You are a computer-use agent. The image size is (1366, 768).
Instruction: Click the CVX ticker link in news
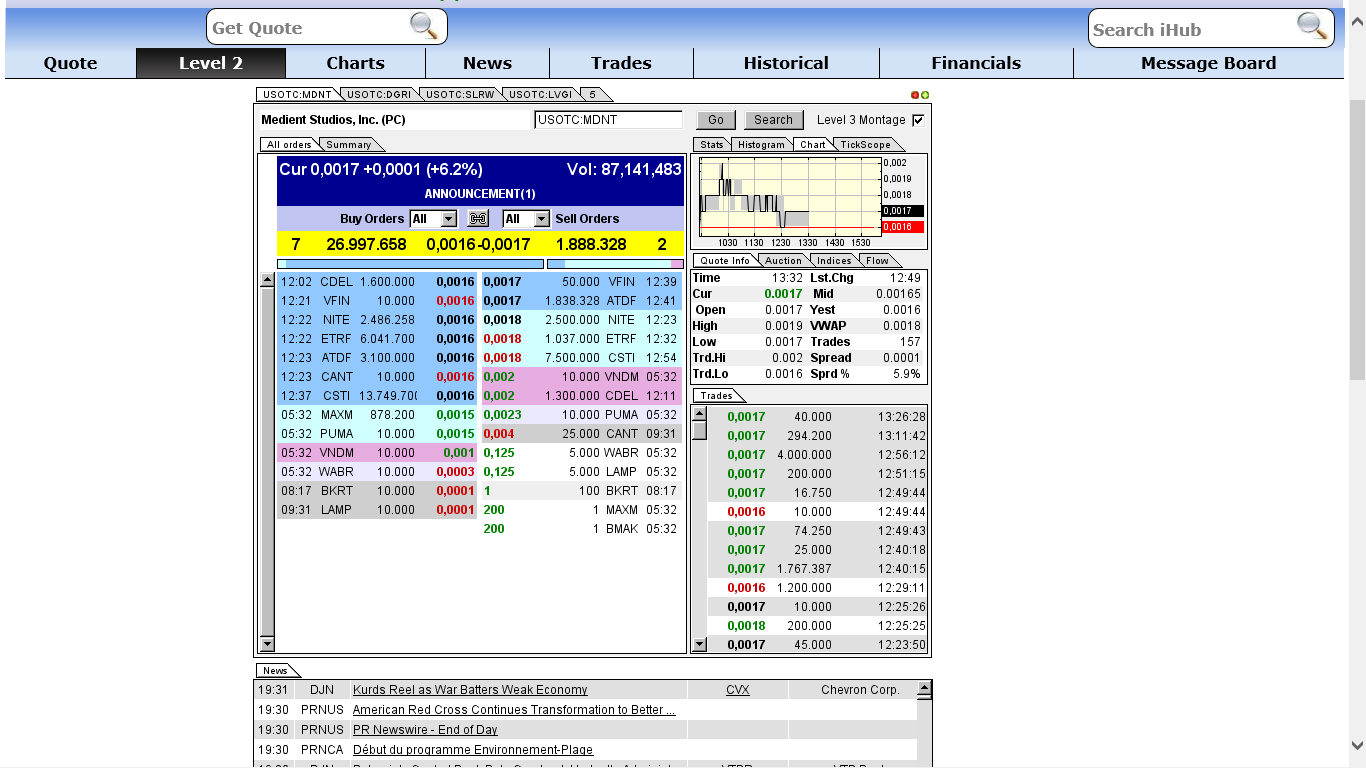coord(737,690)
